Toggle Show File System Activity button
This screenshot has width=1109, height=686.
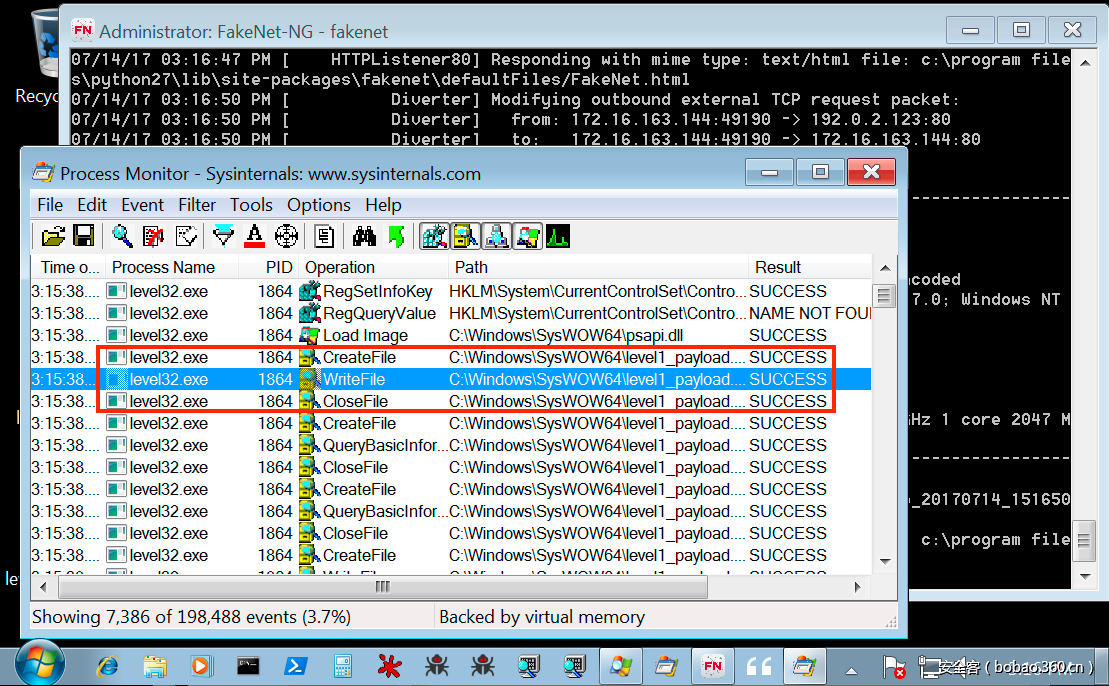pos(465,237)
